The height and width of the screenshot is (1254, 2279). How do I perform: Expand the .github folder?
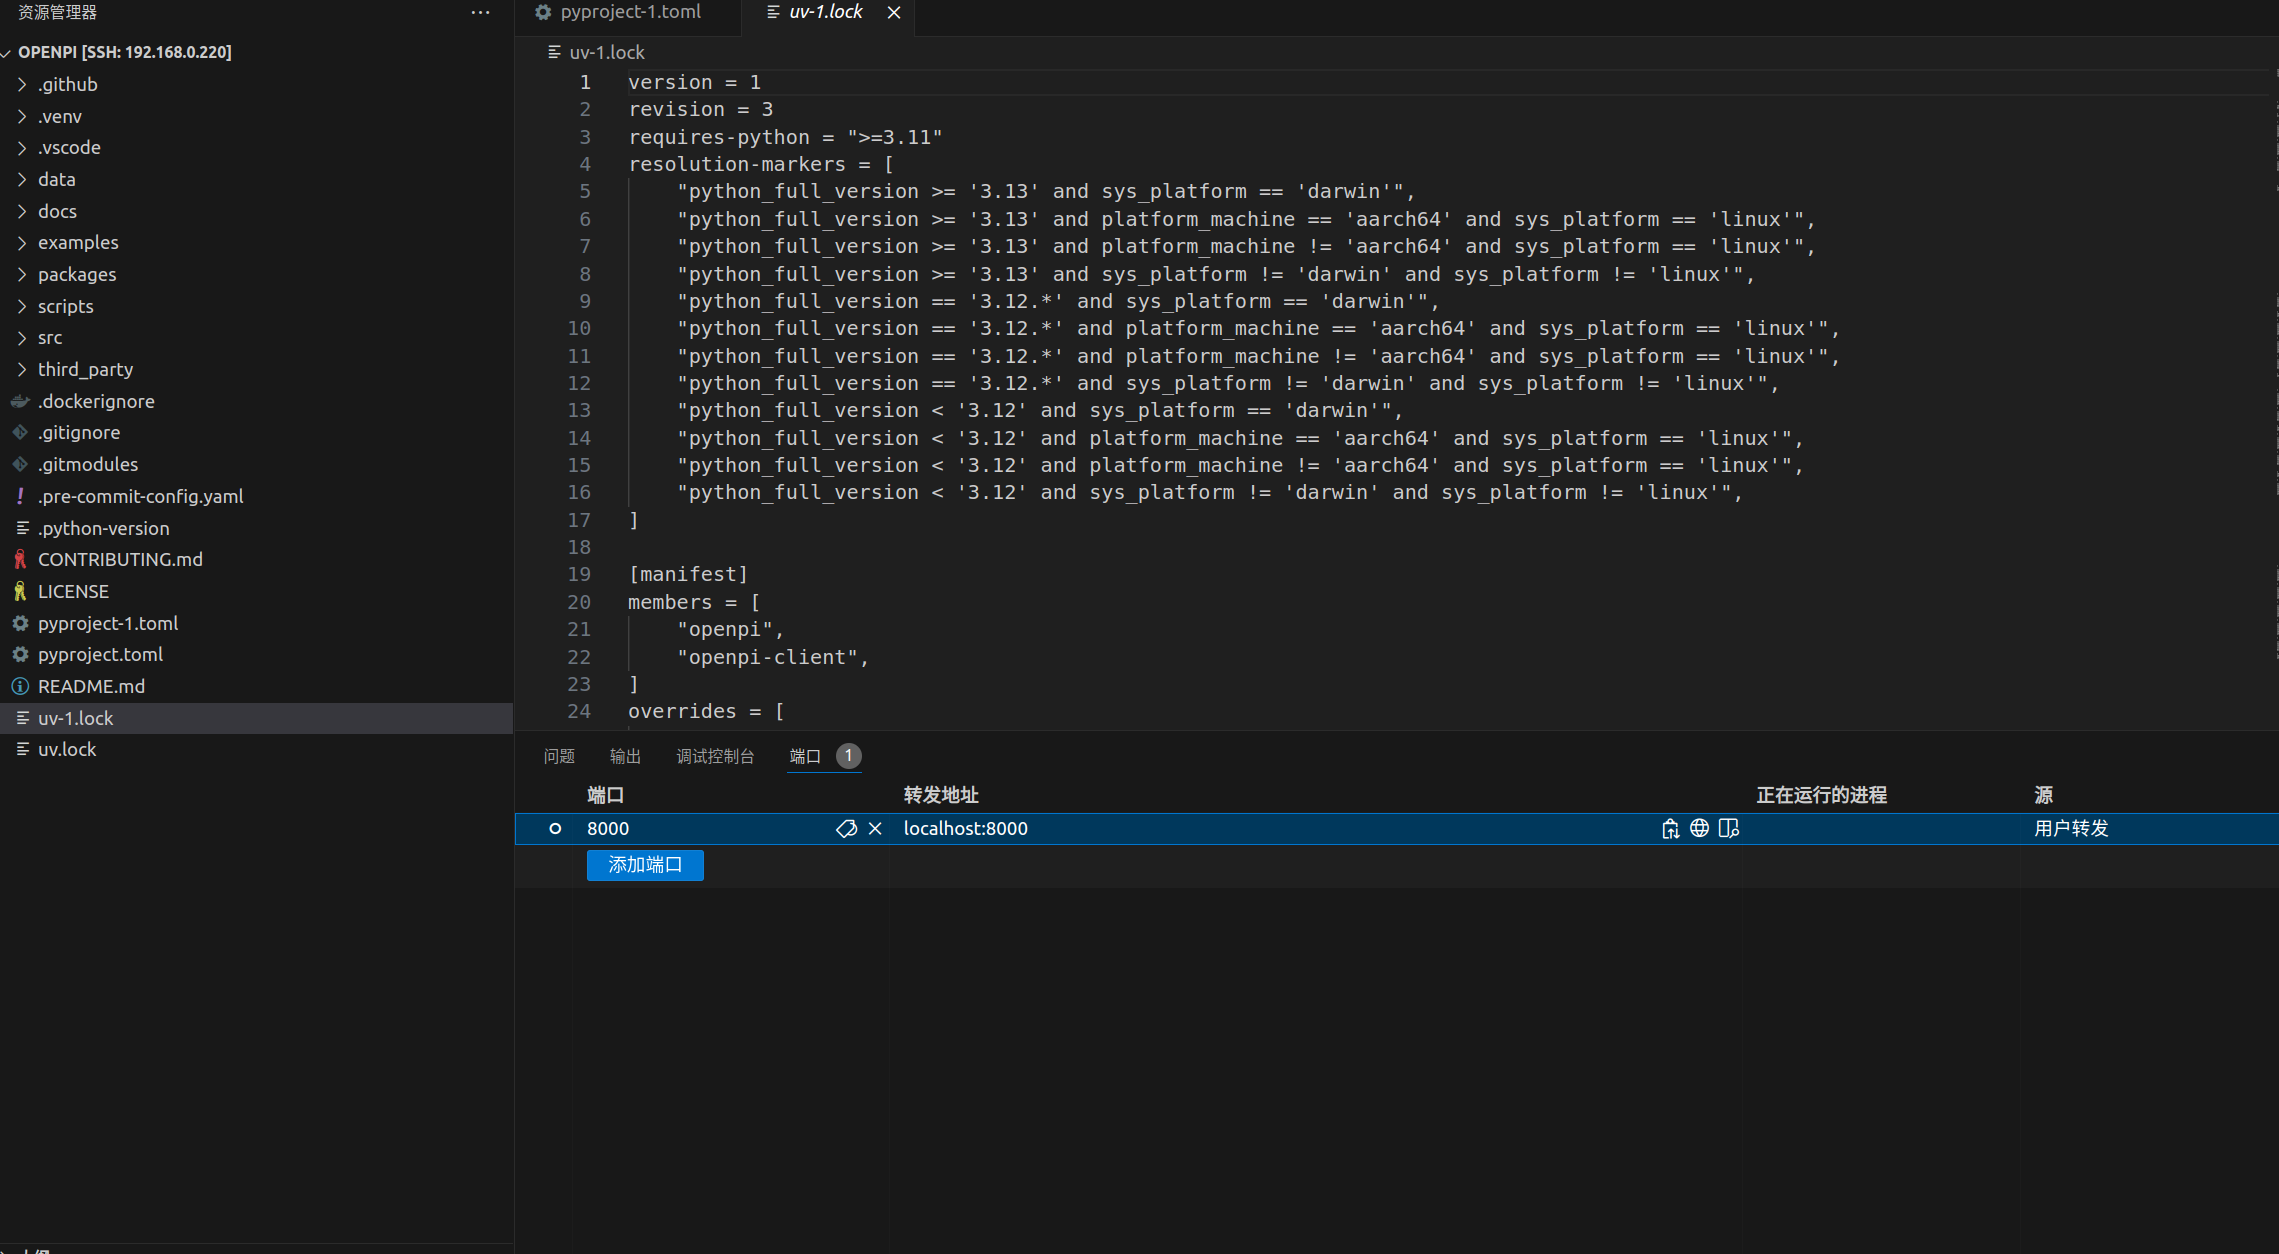pos(67,84)
